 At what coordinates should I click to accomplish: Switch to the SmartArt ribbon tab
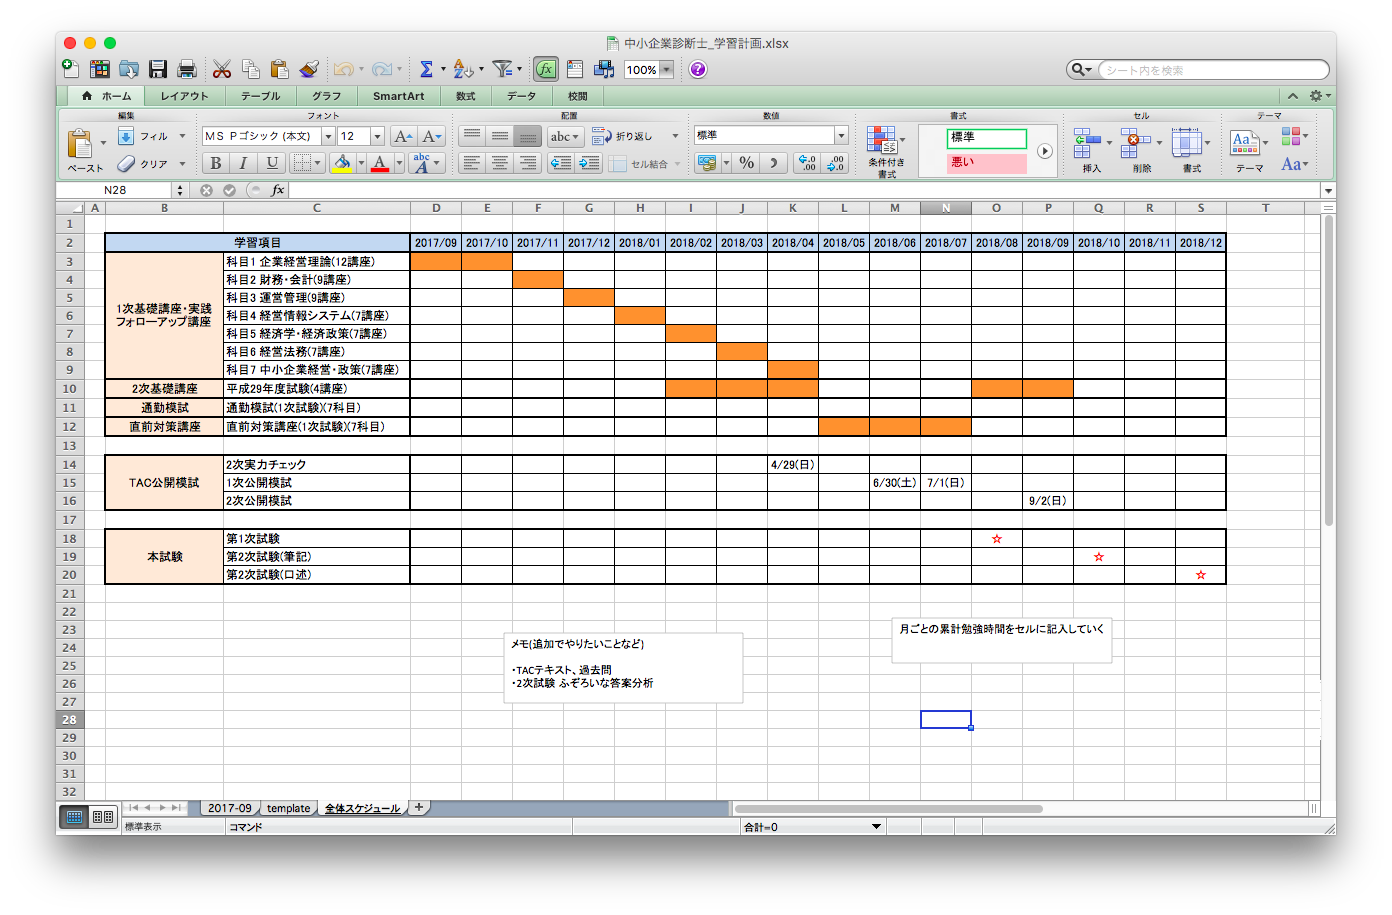click(x=398, y=96)
